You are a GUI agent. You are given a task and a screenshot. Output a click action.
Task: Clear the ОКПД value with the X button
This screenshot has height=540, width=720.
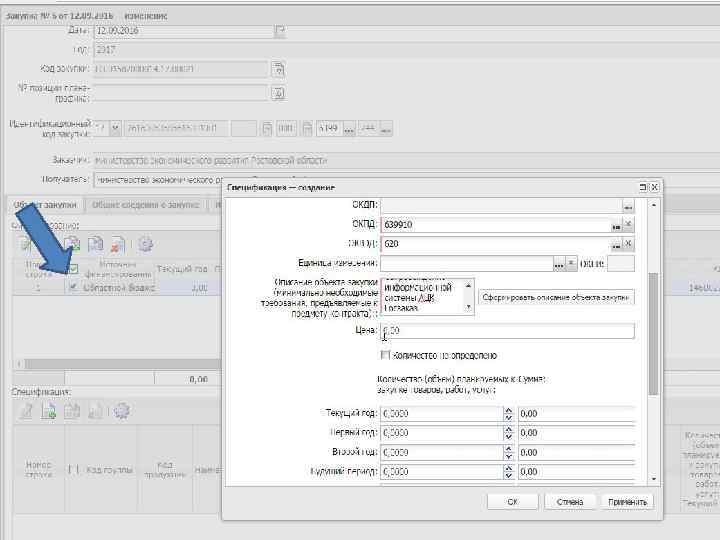click(629, 225)
